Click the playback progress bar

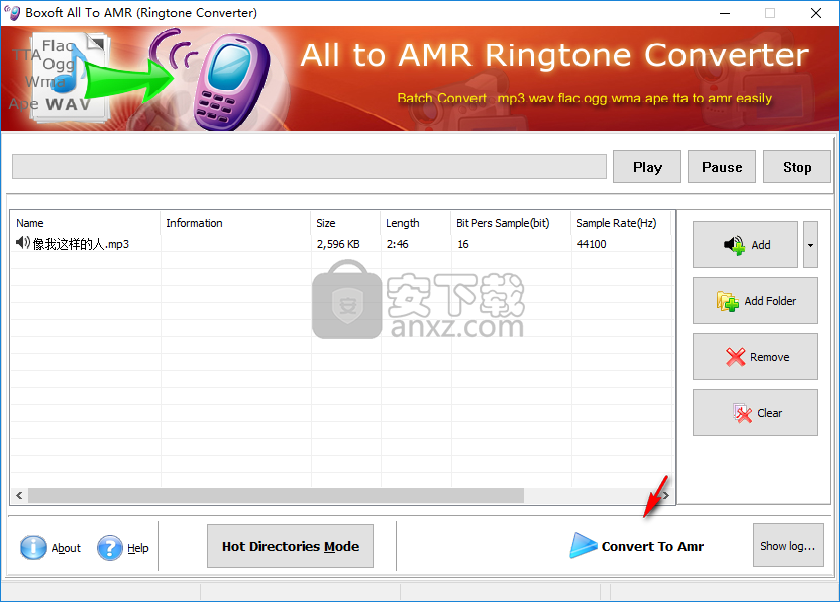309,167
